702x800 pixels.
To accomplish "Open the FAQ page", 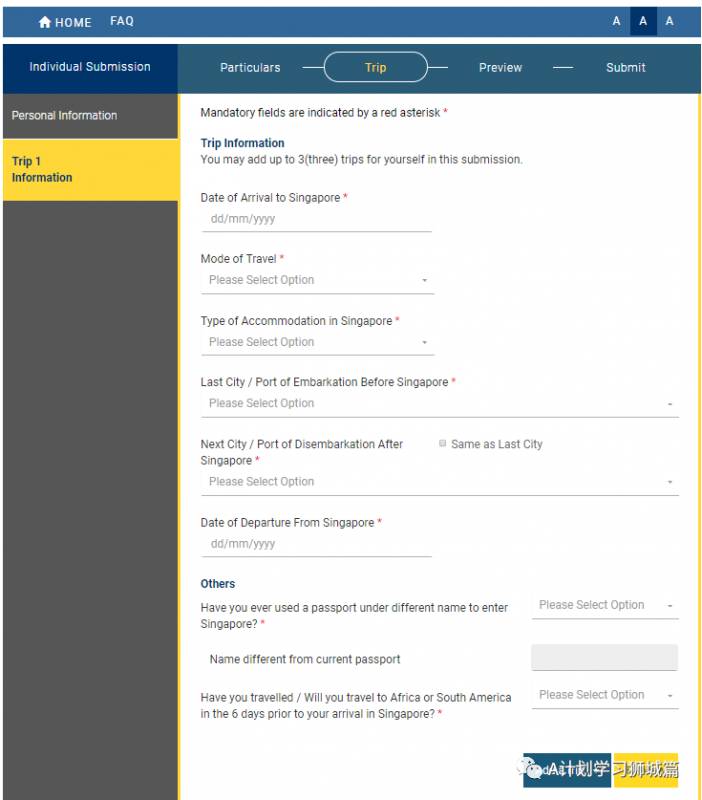I will coord(121,21).
